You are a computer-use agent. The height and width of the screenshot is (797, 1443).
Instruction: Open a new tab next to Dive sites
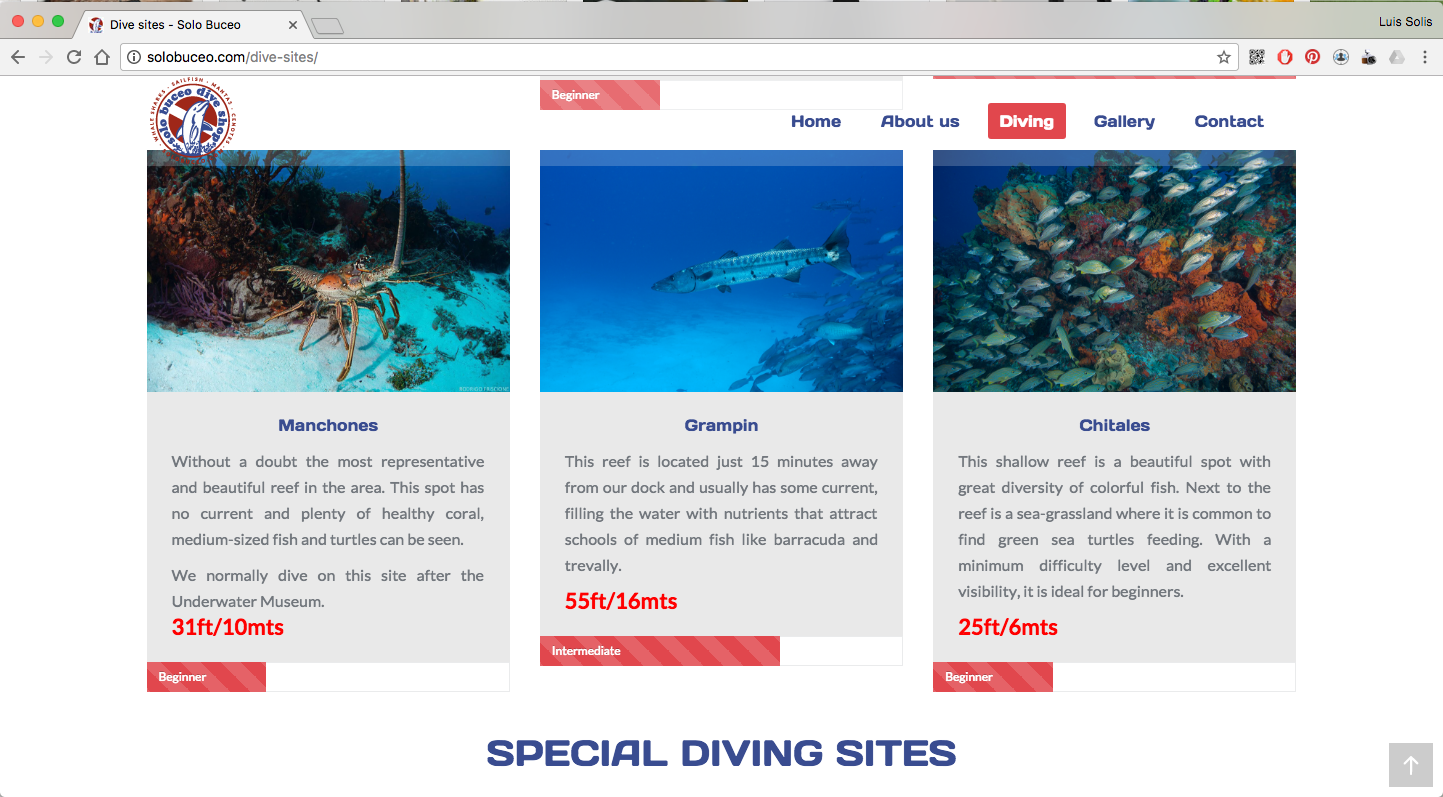(x=327, y=25)
